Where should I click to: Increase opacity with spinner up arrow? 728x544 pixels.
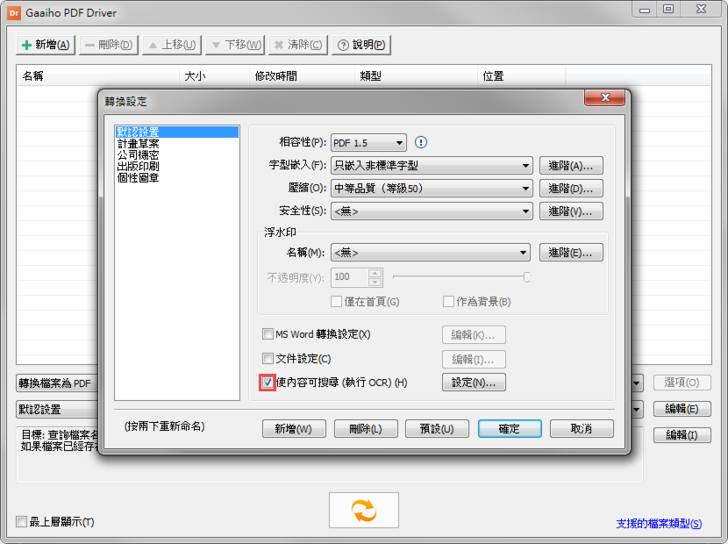375,273
